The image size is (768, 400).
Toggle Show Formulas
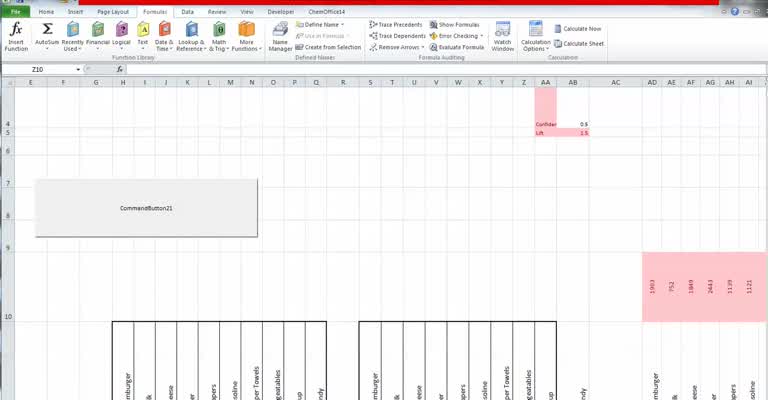click(455, 24)
